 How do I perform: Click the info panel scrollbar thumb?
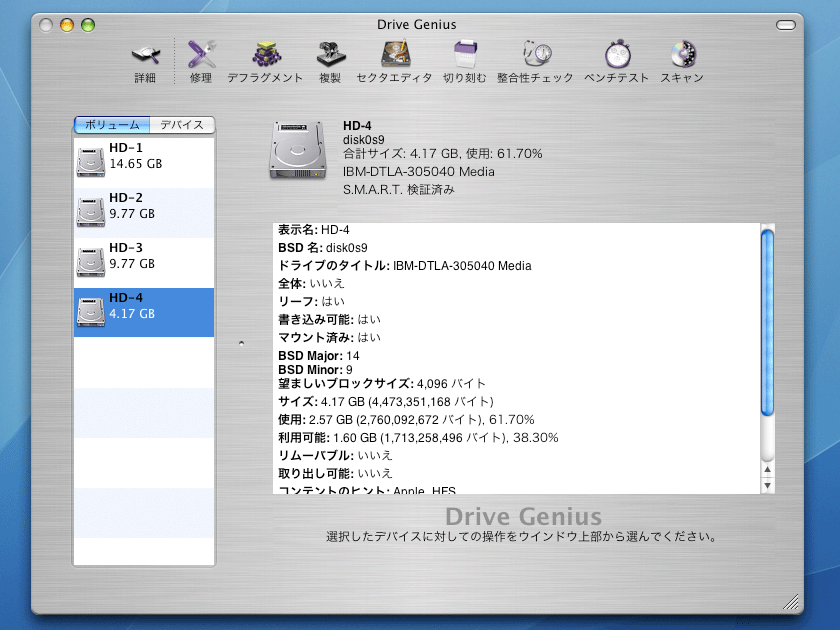767,322
